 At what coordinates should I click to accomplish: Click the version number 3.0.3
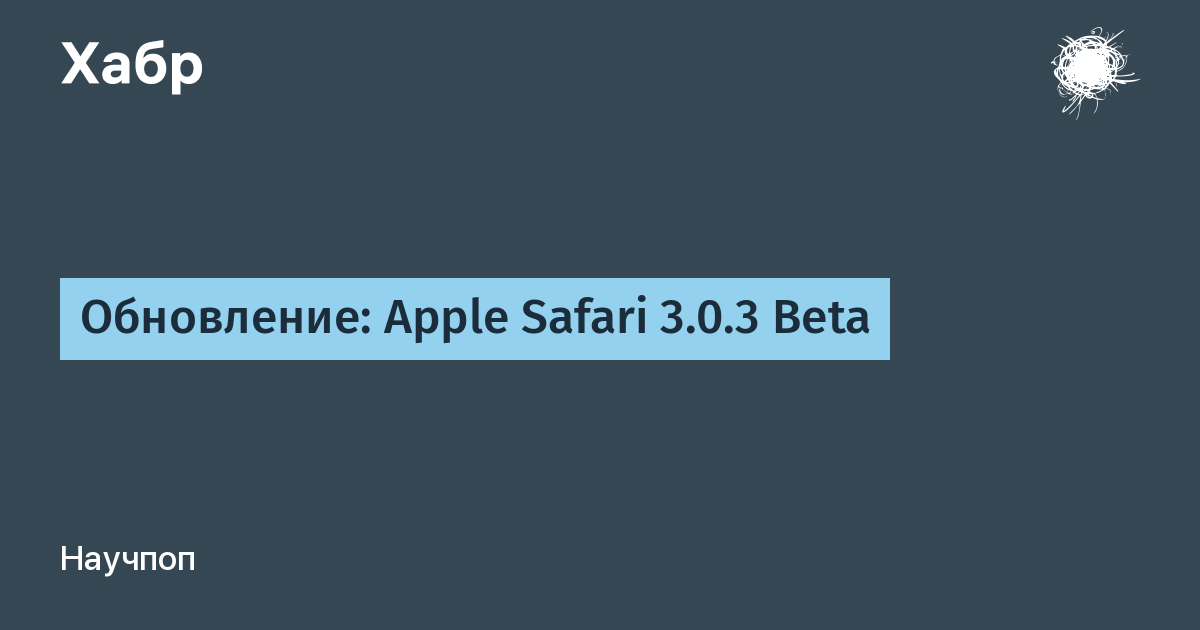click(x=706, y=318)
